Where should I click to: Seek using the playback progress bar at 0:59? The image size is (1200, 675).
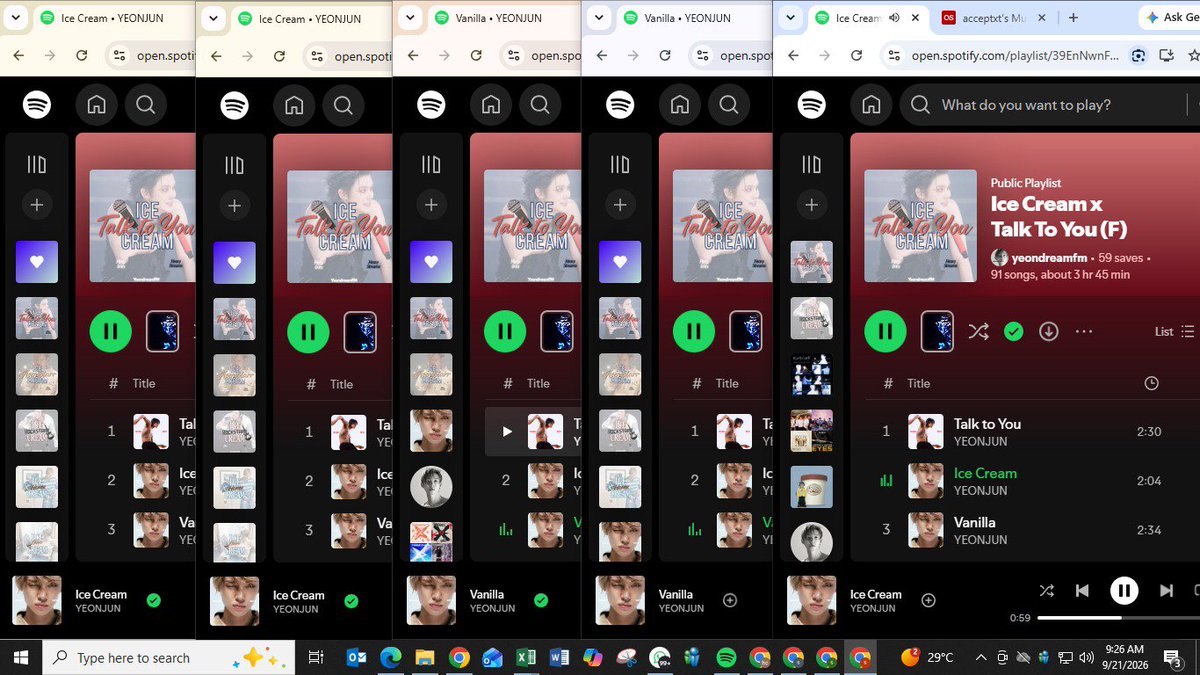click(x=1118, y=617)
